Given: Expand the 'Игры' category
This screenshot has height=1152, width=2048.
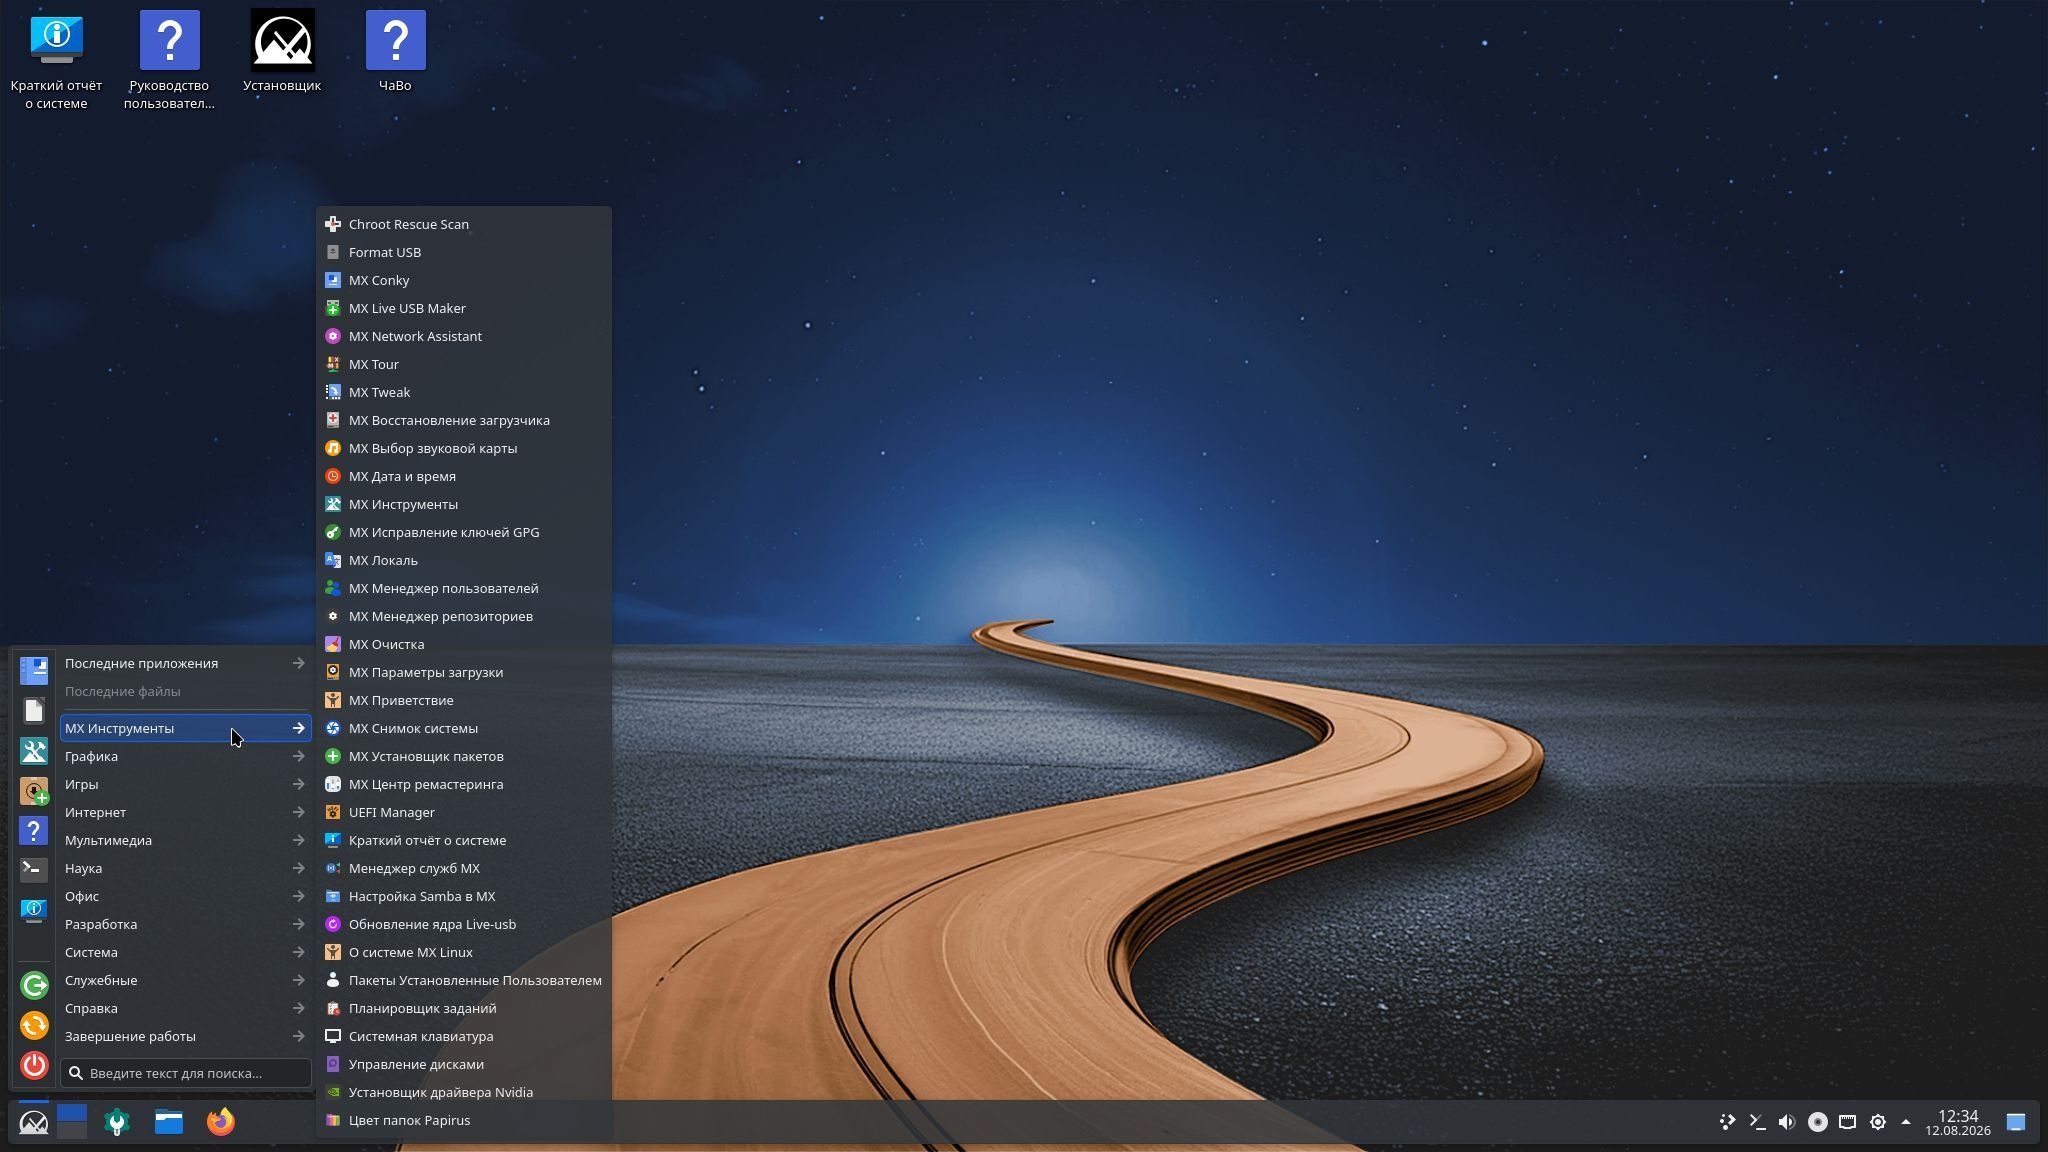Looking at the screenshot, I should coord(185,784).
